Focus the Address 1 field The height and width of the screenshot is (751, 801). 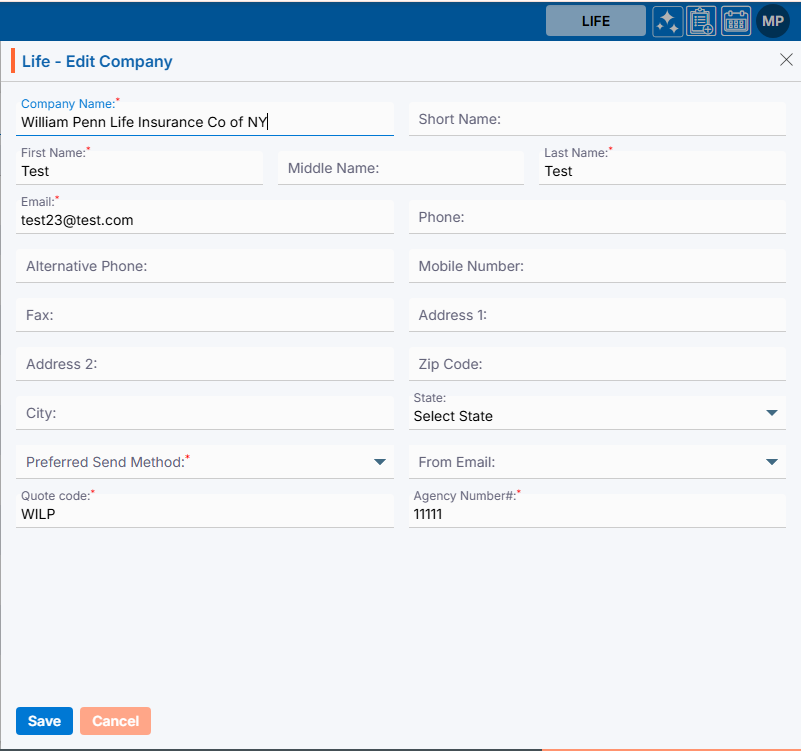[x=597, y=315]
